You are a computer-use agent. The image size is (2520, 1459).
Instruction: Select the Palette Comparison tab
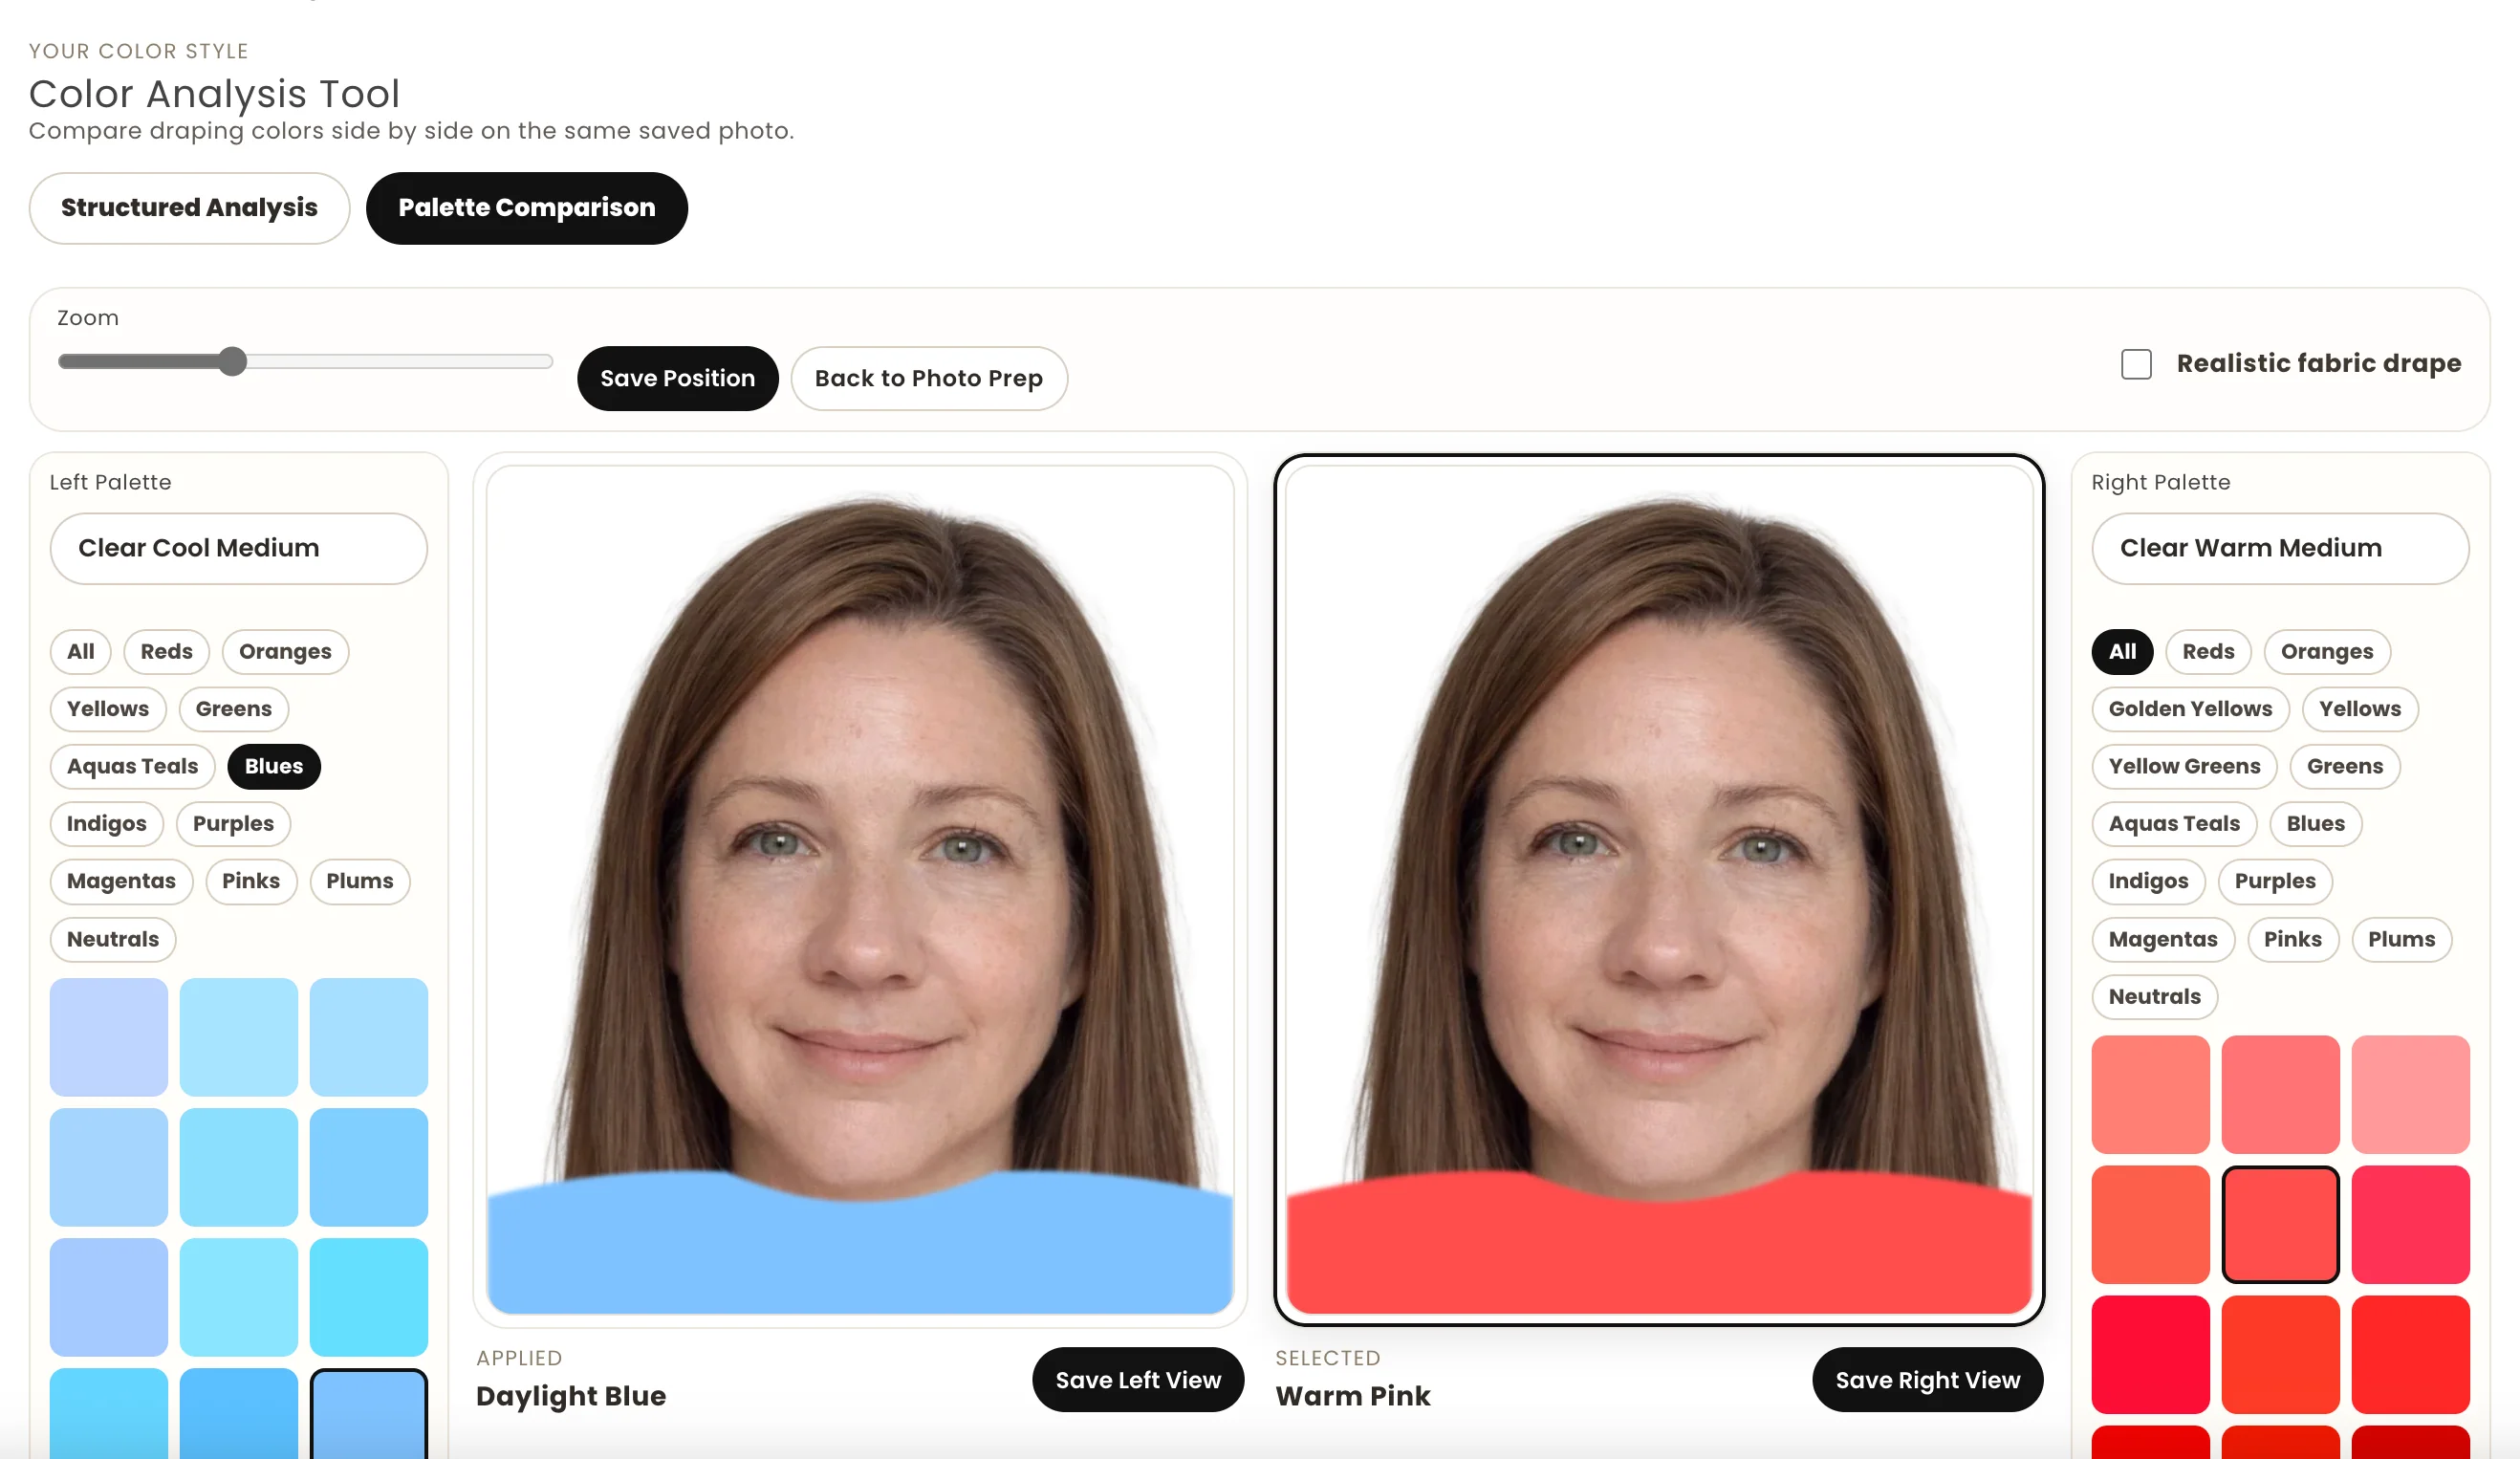(526, 208)
